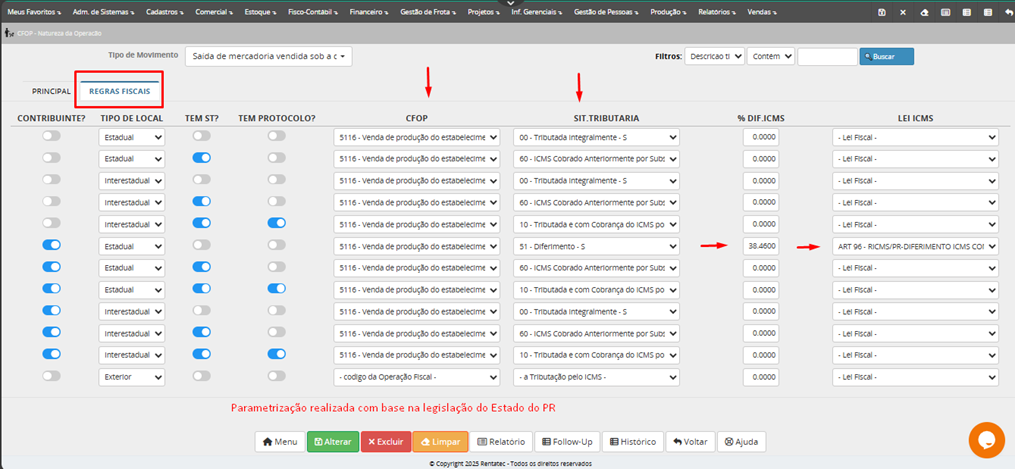The height and width of the screenshot is (469, 1015).
Task: Click the Excluir button with X icon
Action: coord(384,441)
